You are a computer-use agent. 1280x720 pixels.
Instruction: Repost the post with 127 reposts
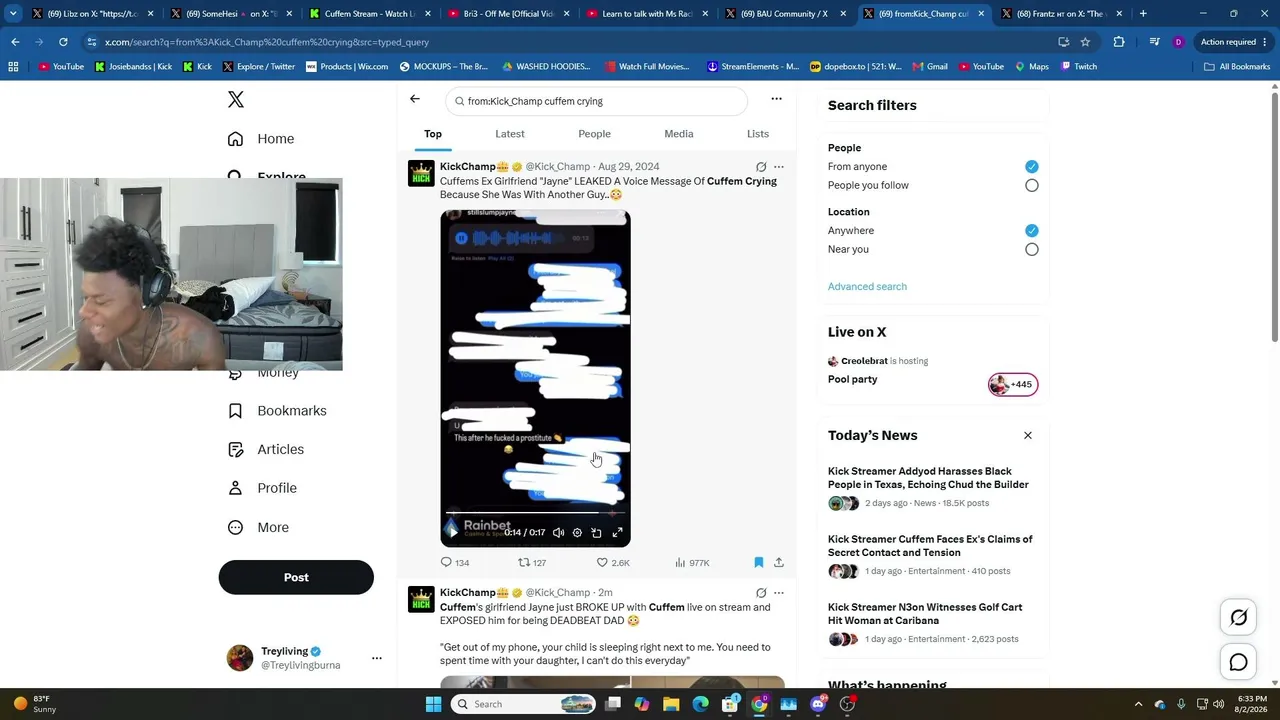click(x=532, y=563)
